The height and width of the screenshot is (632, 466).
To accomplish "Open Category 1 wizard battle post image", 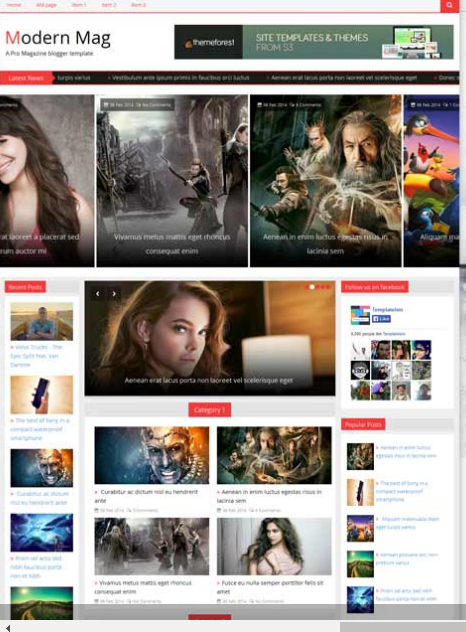I will [x=274, y=455].
